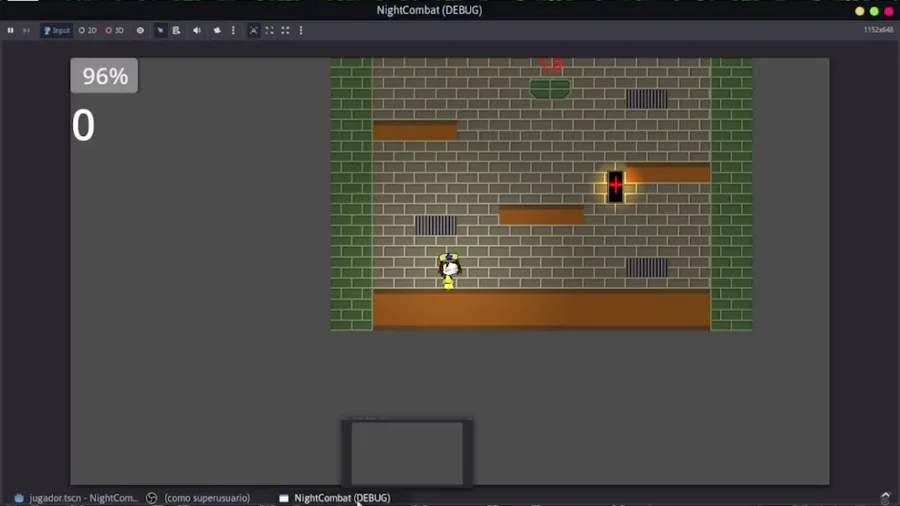Switch to (como superusuario) taskbar window
The height and width of the screenshot is (506, 900).
point(200,498)
